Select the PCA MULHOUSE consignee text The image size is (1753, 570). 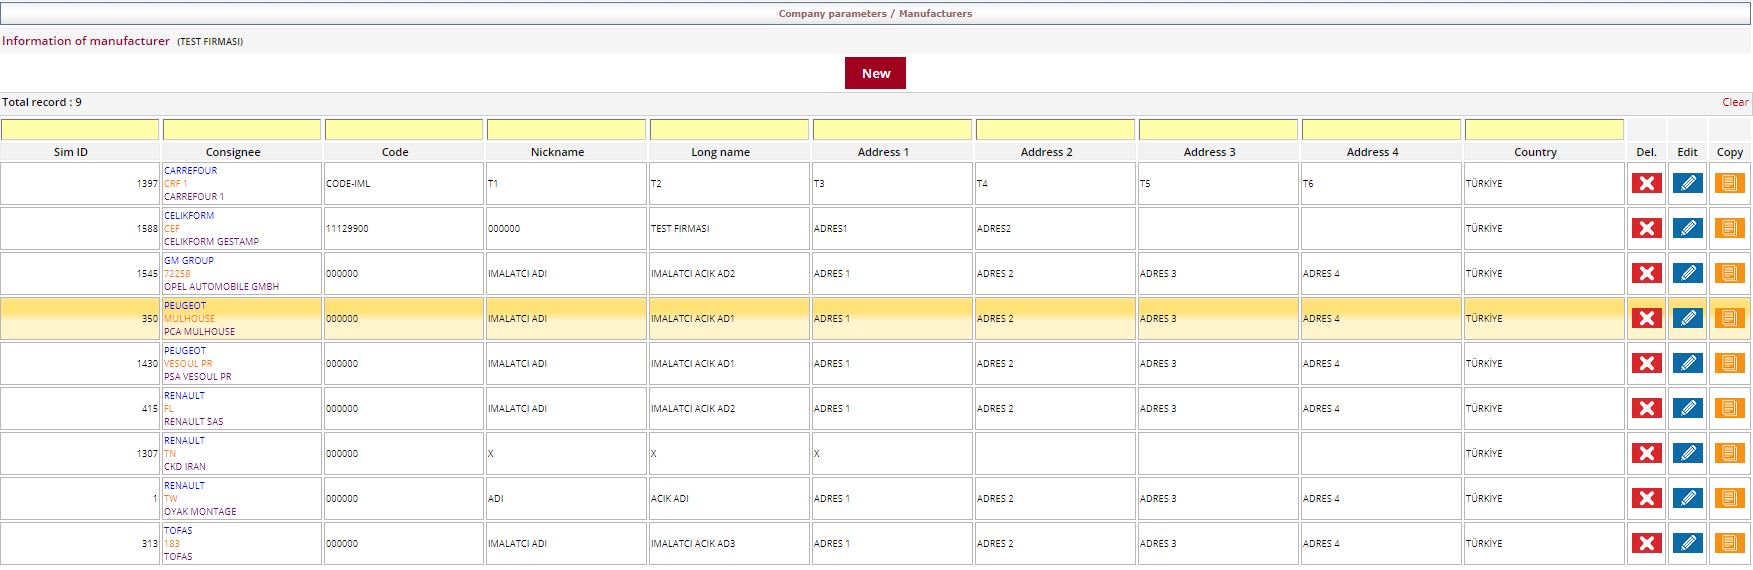click(x=199, y=332)
